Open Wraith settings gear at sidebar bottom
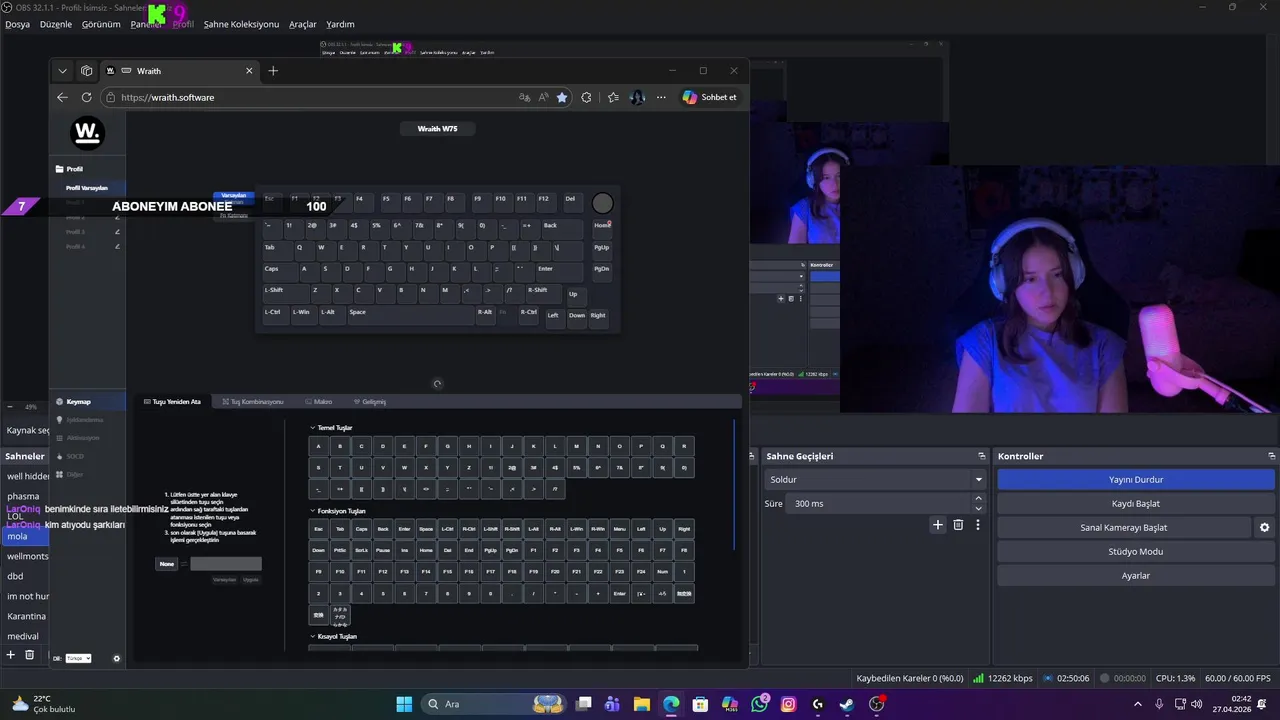This screenshot has height=720, width=1280. pyautogui.click(x=117, y=658)
